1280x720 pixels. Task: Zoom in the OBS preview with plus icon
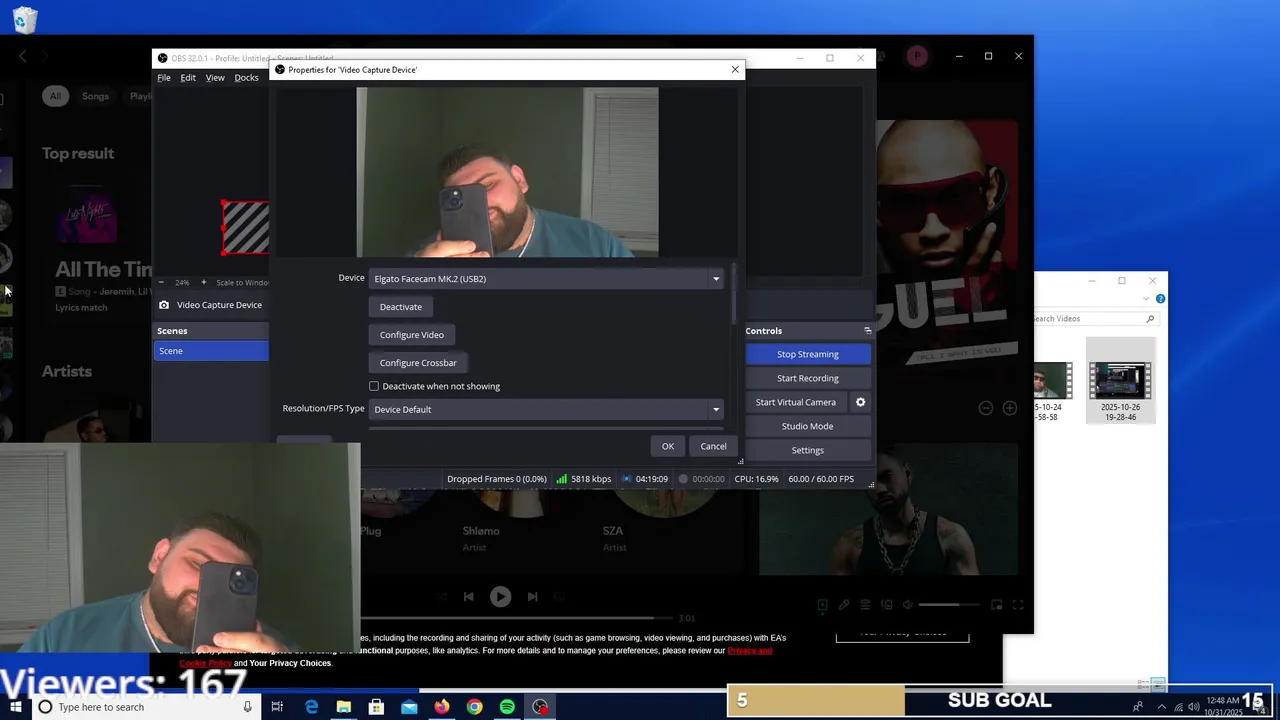click(204, 283)
